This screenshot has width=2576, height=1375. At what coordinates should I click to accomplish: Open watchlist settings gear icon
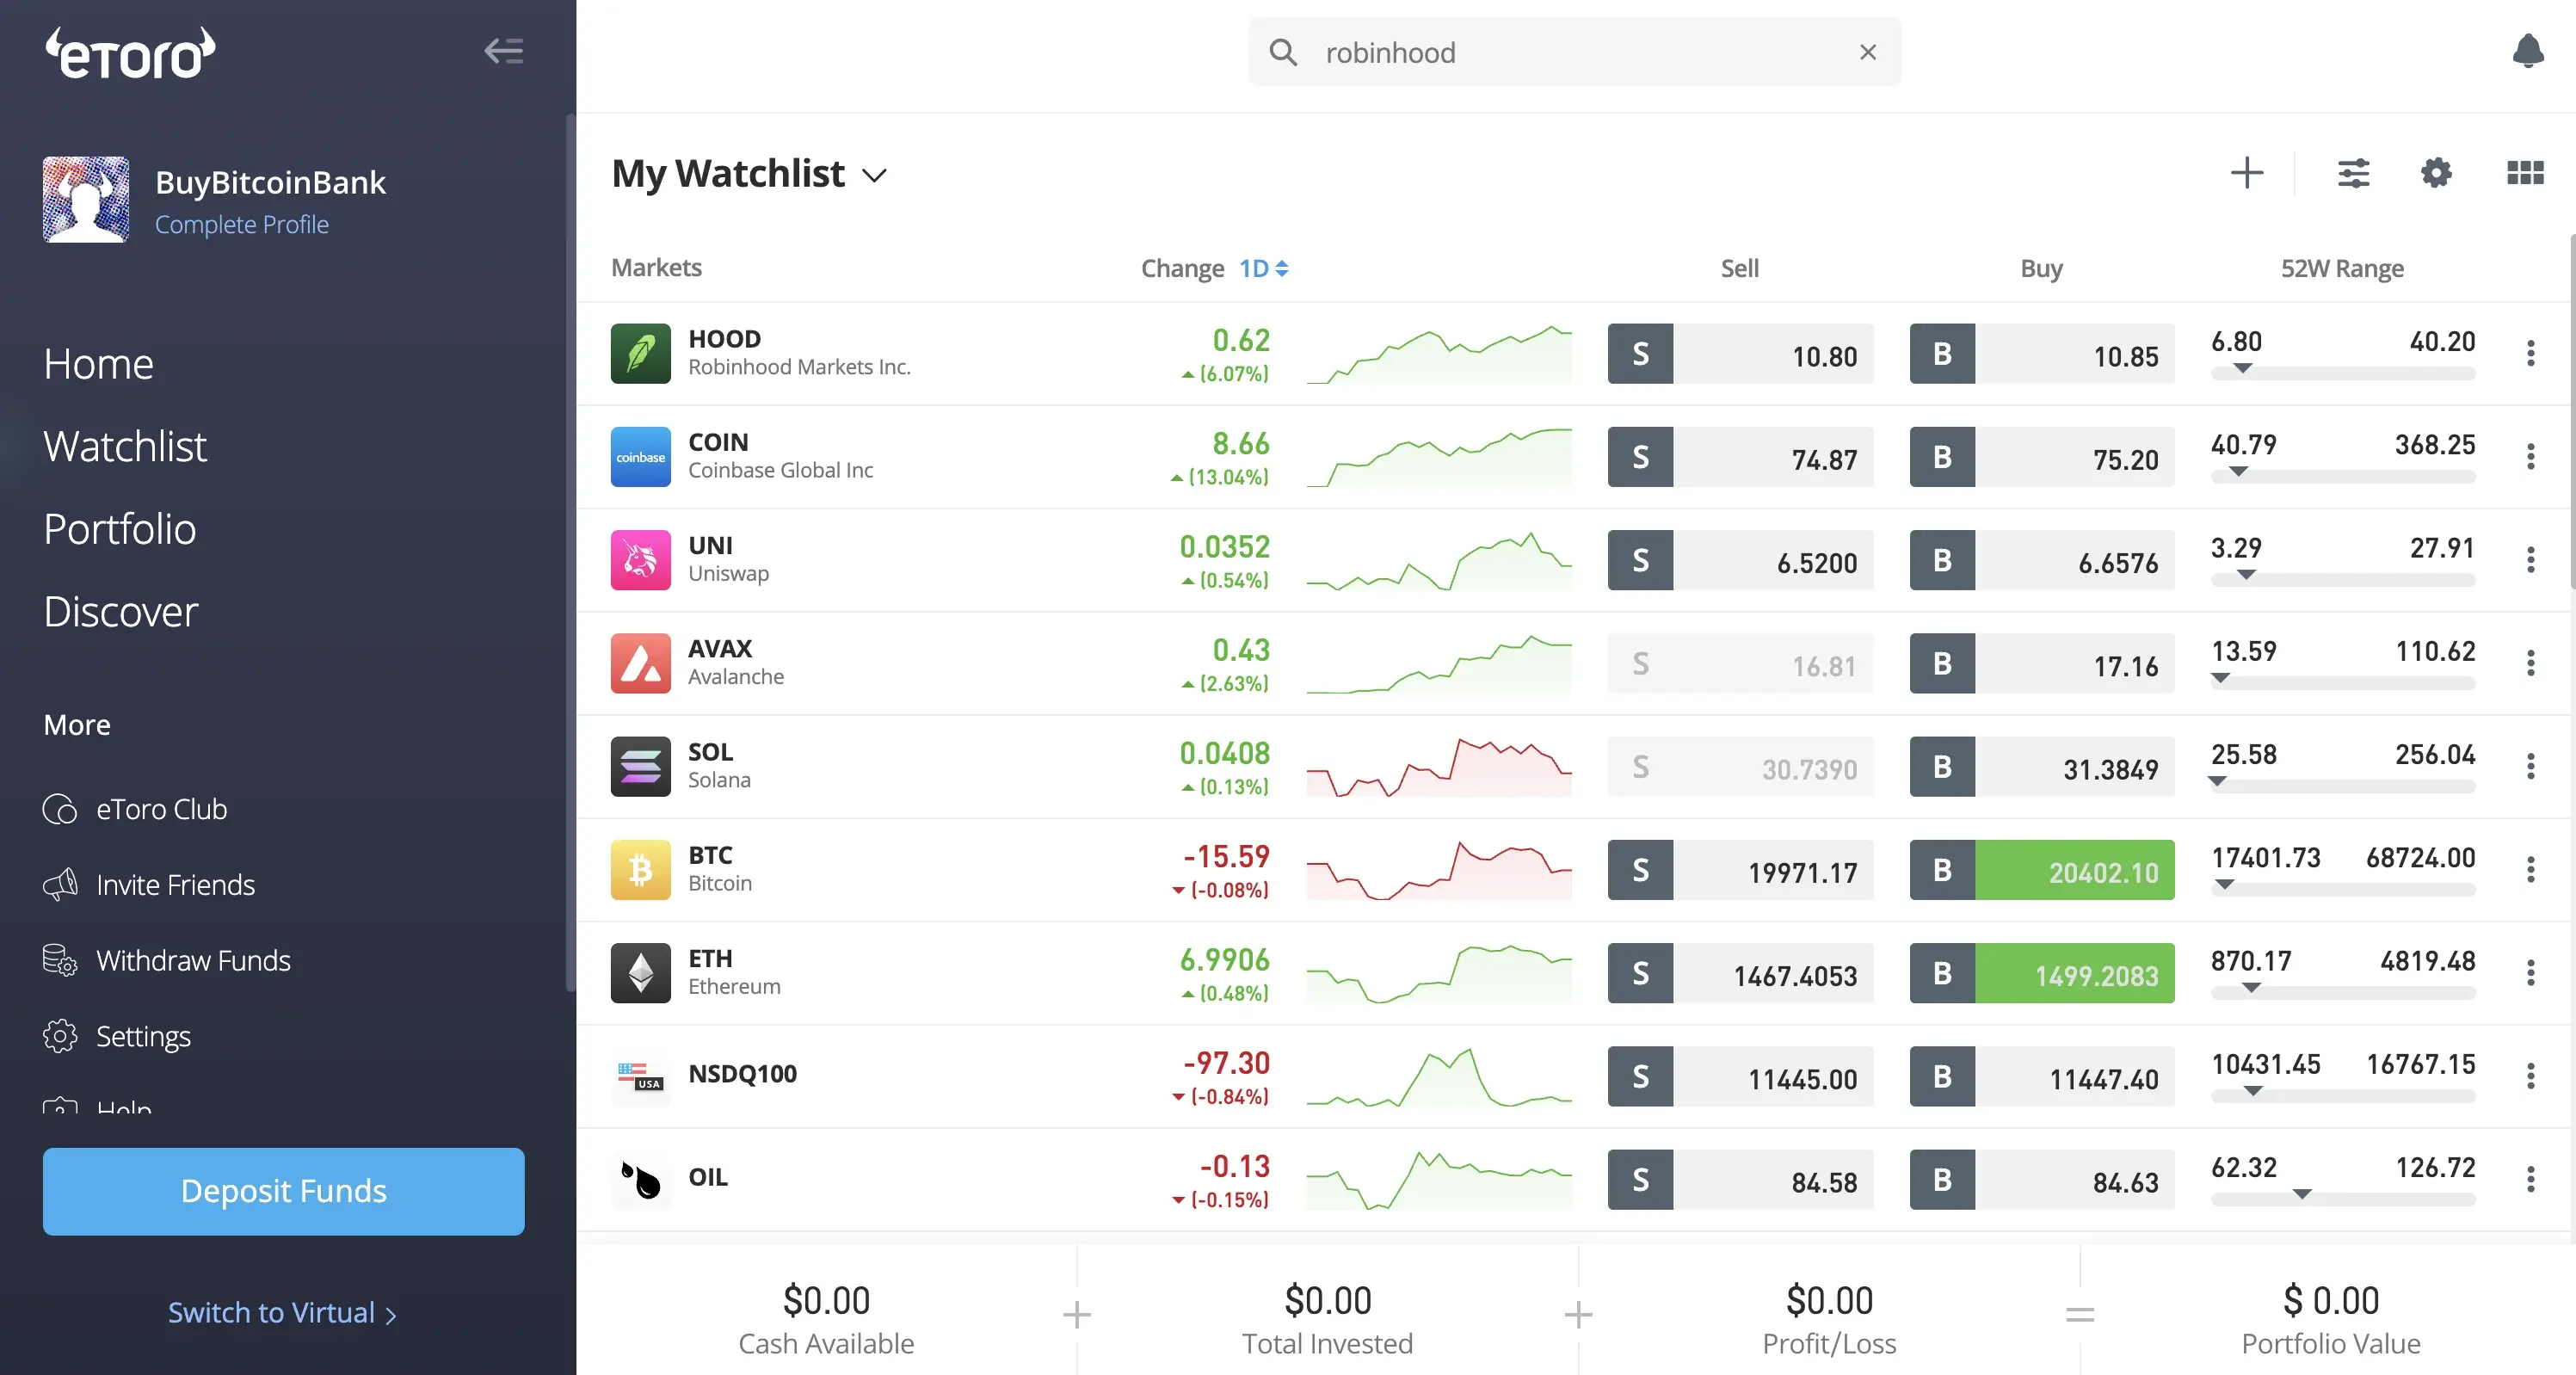pos(2435,173)
